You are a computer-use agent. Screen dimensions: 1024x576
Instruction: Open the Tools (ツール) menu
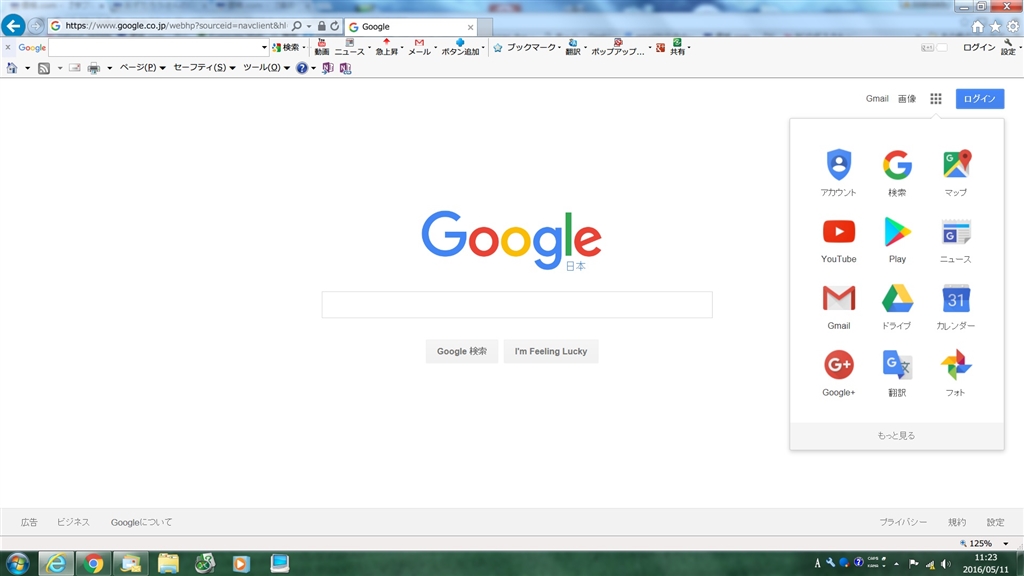click(266, 67)
